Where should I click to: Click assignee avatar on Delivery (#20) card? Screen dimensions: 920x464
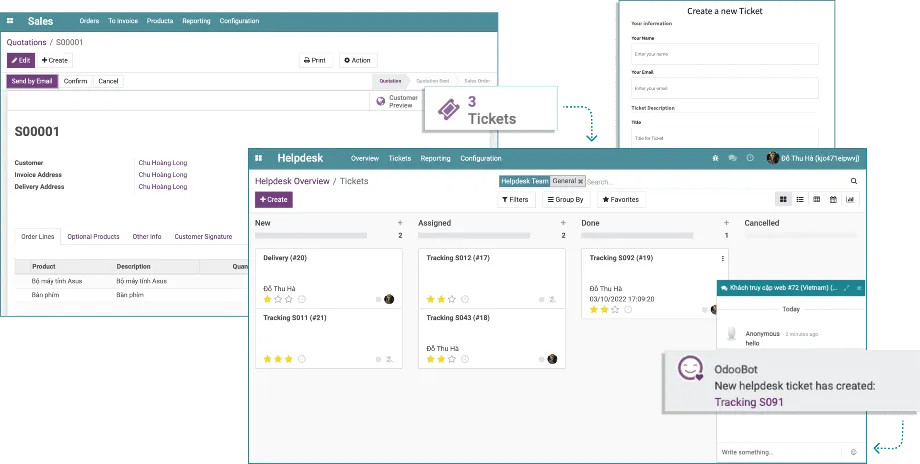389,299
